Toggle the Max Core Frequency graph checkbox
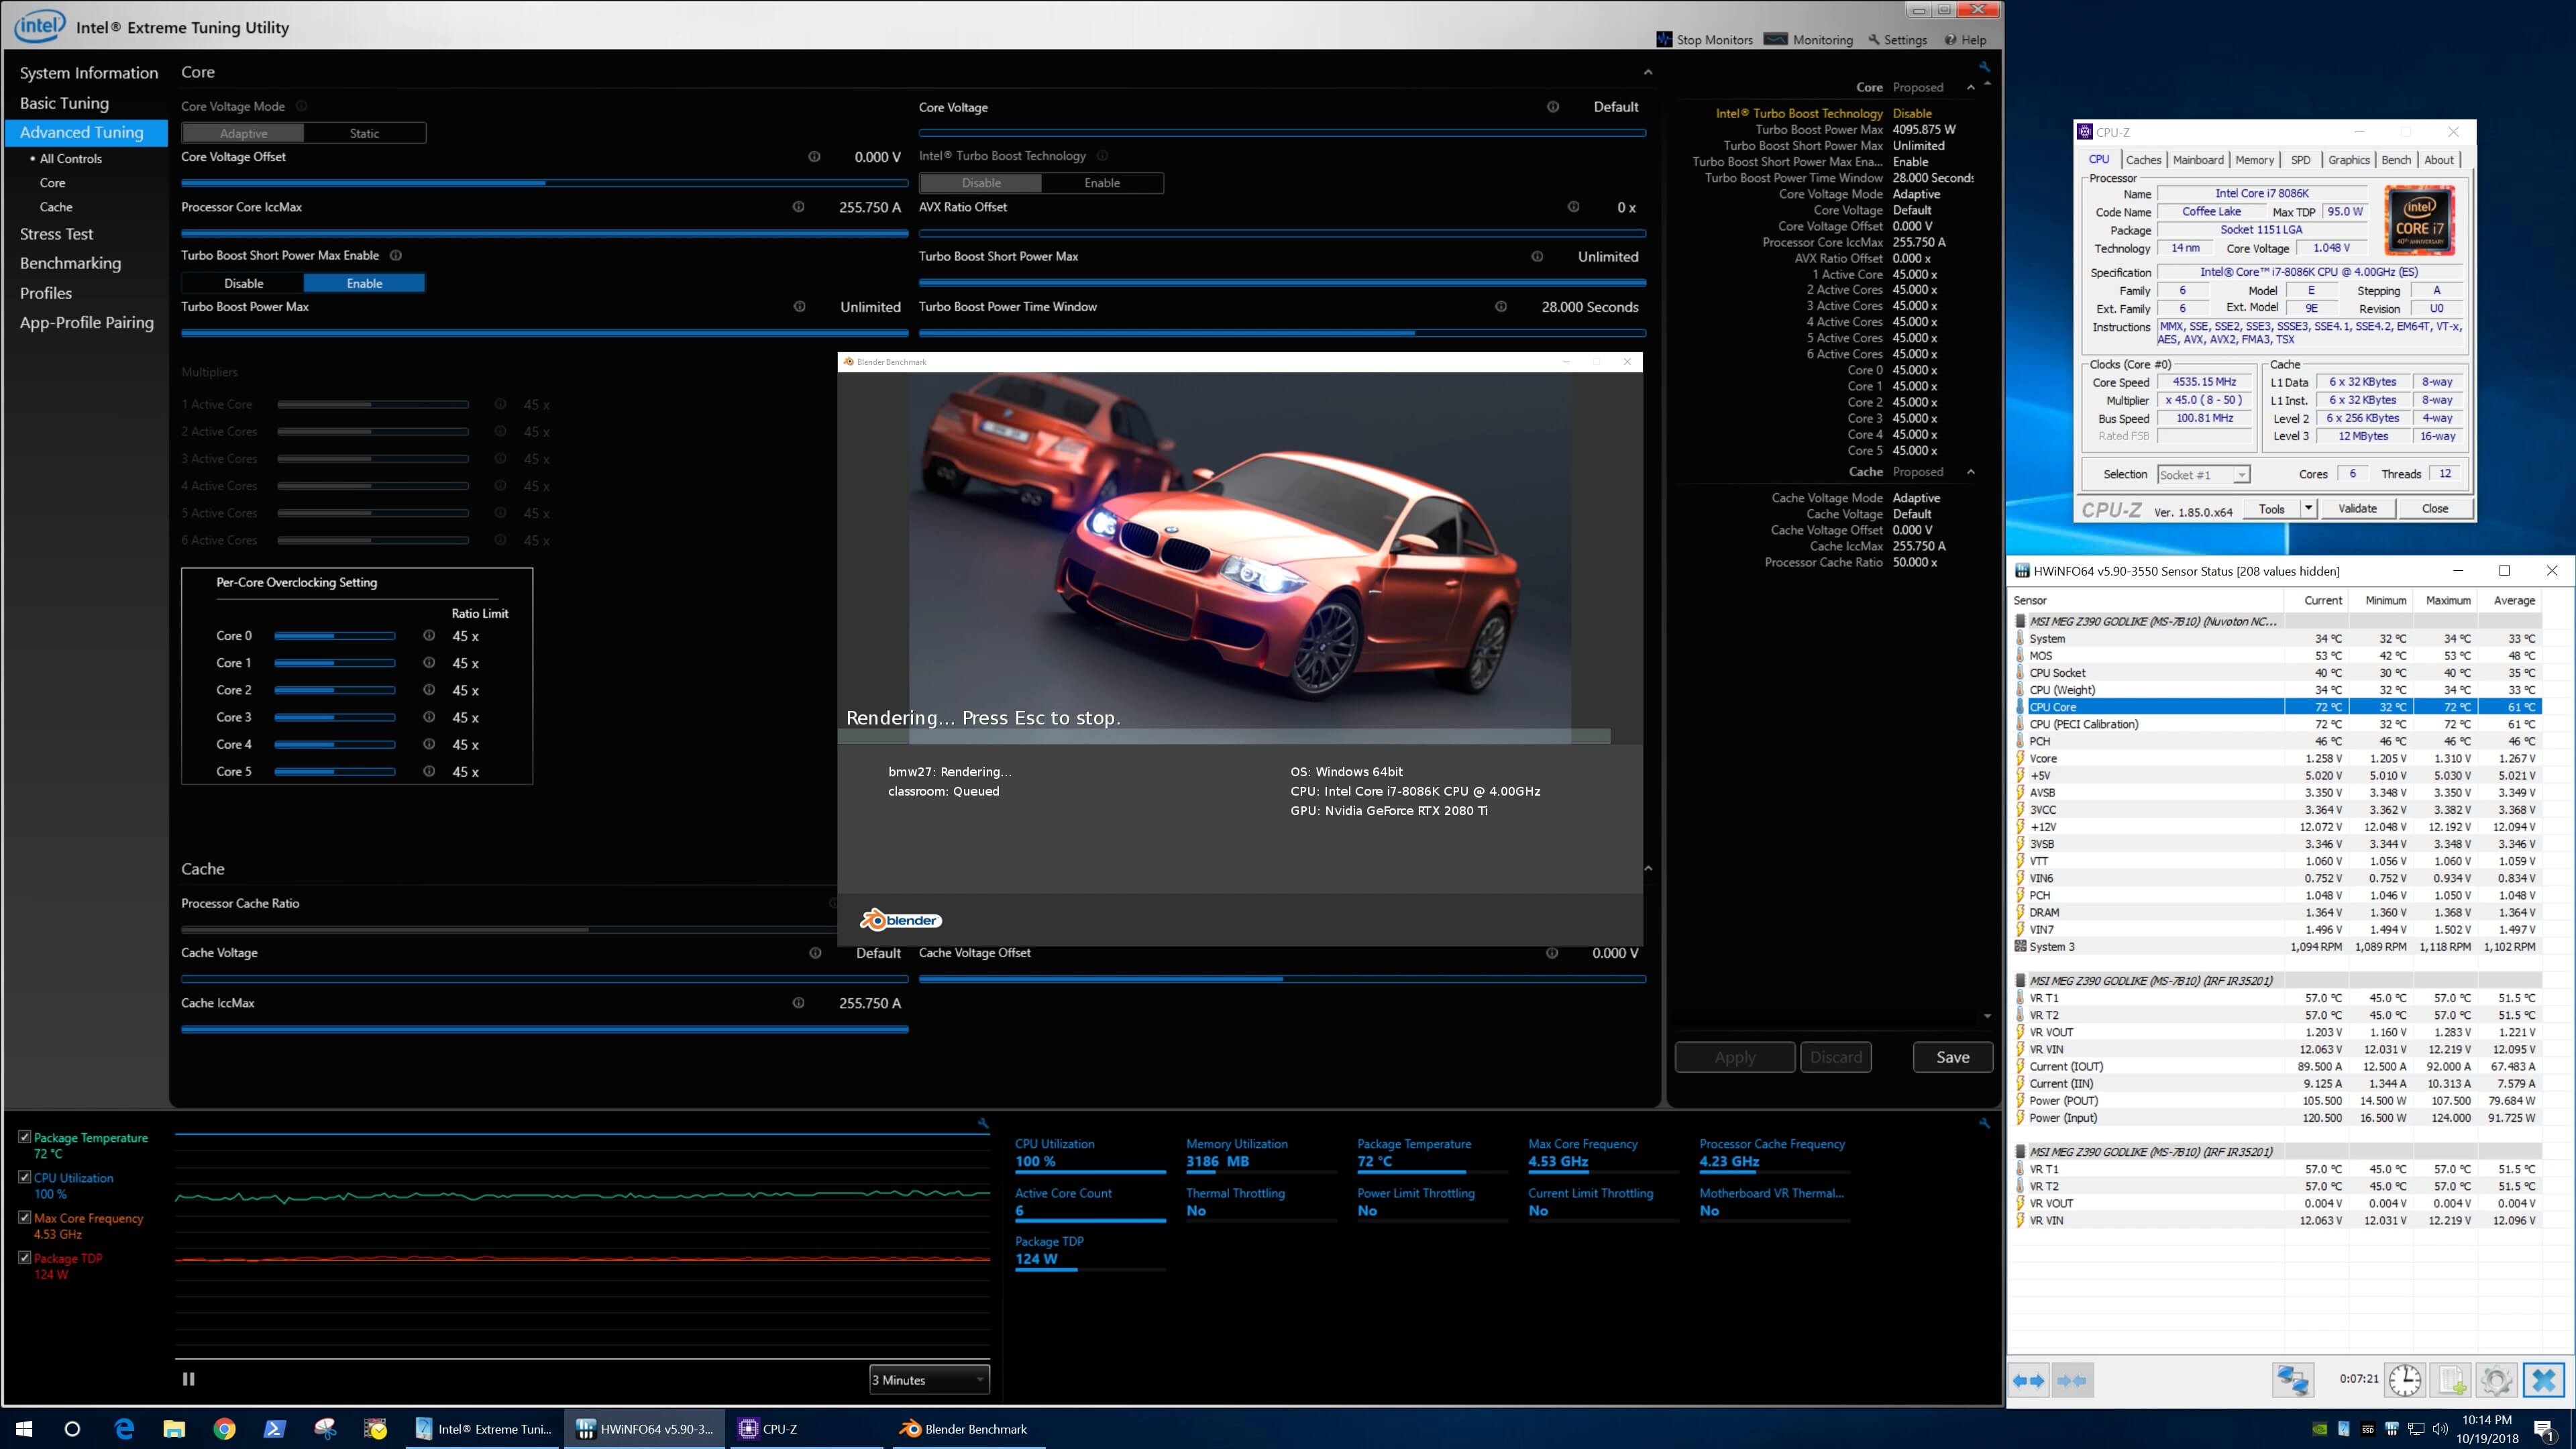The width and height of the screenshot is (2576, 1449). (24, 1217)
